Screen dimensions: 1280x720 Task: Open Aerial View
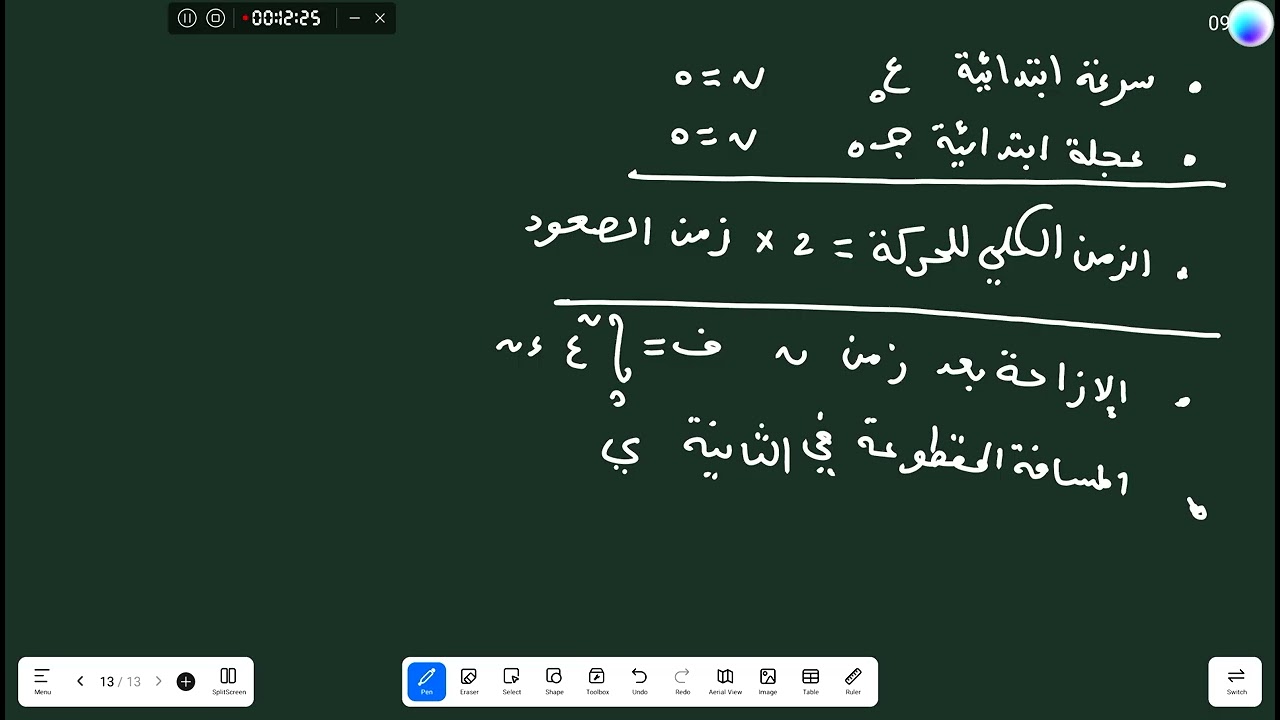point(725,681)
